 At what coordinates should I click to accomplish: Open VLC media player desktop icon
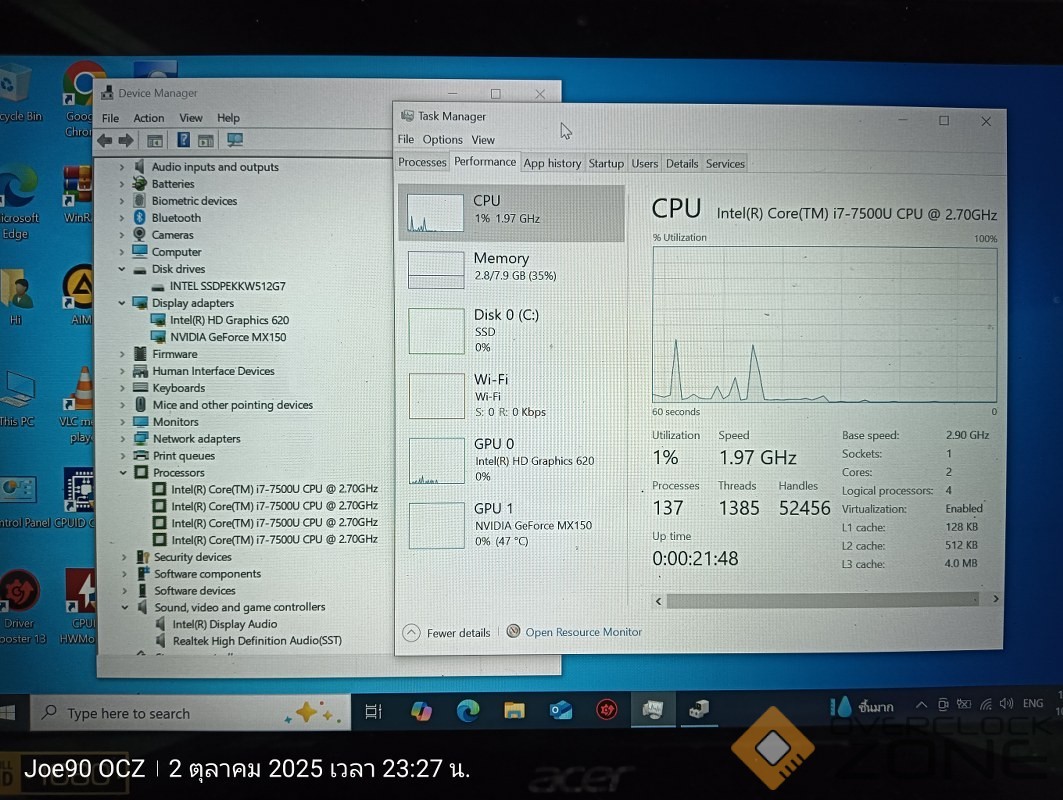[x=80, y=405]
